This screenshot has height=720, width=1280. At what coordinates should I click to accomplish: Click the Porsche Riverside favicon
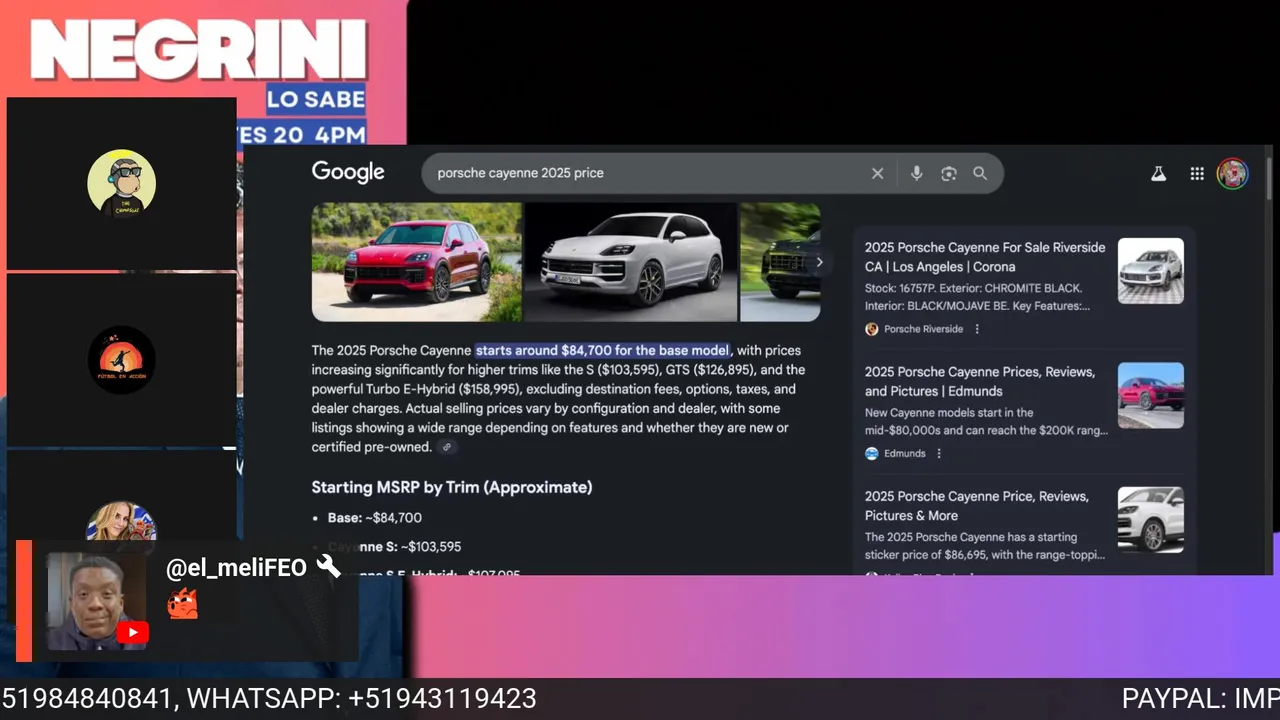point(871,329)
